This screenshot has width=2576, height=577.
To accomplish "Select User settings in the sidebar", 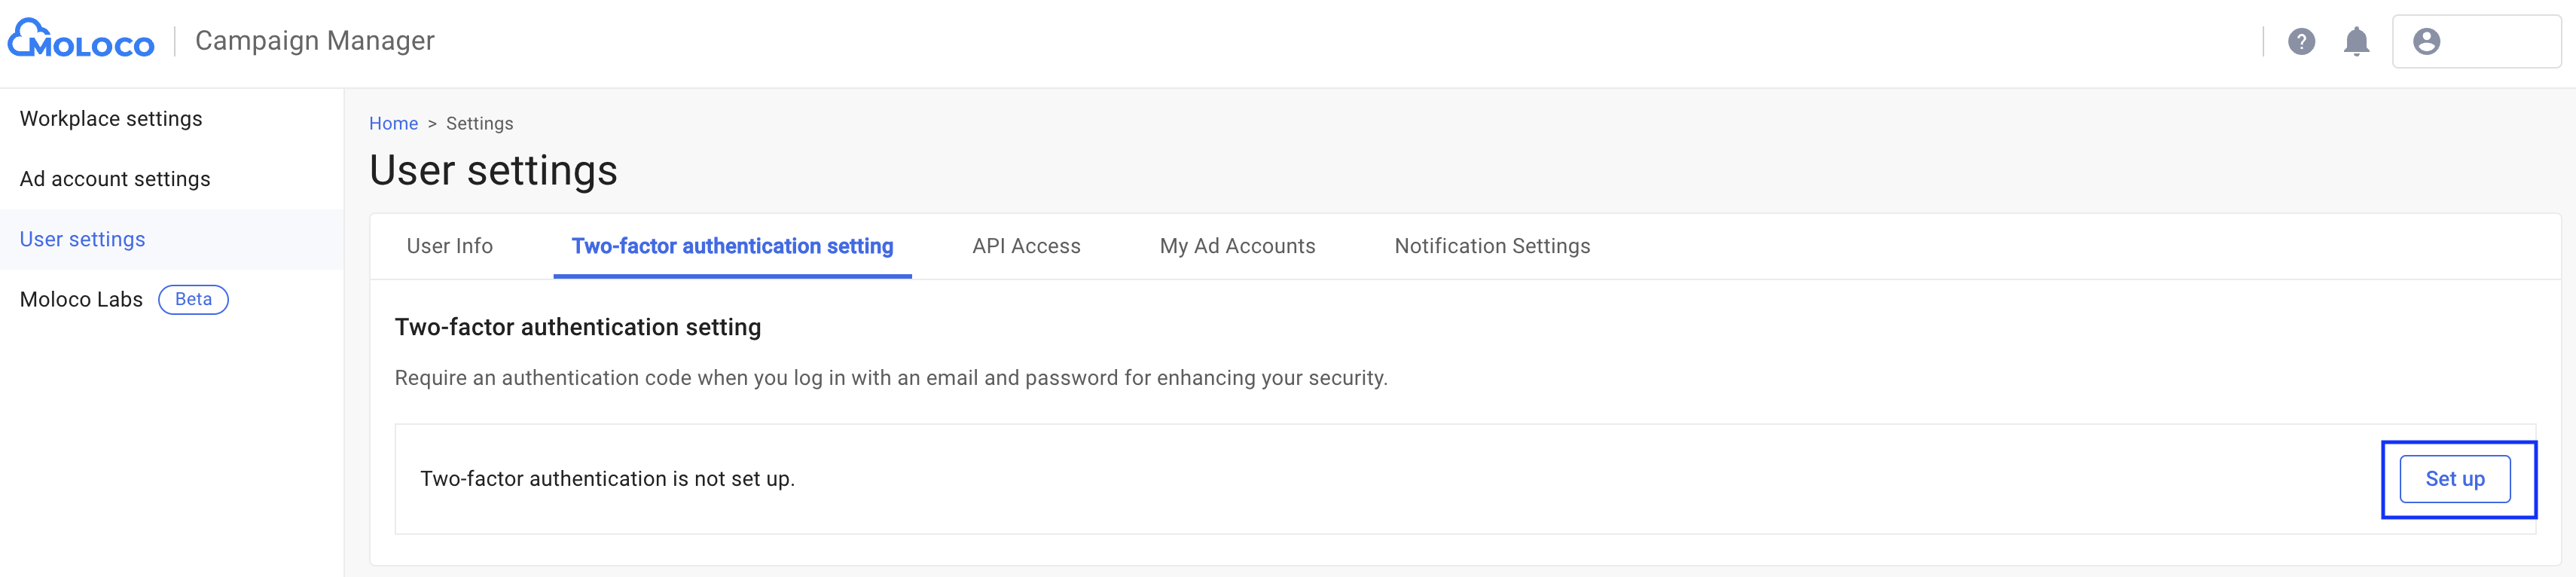I will (83, 239).
